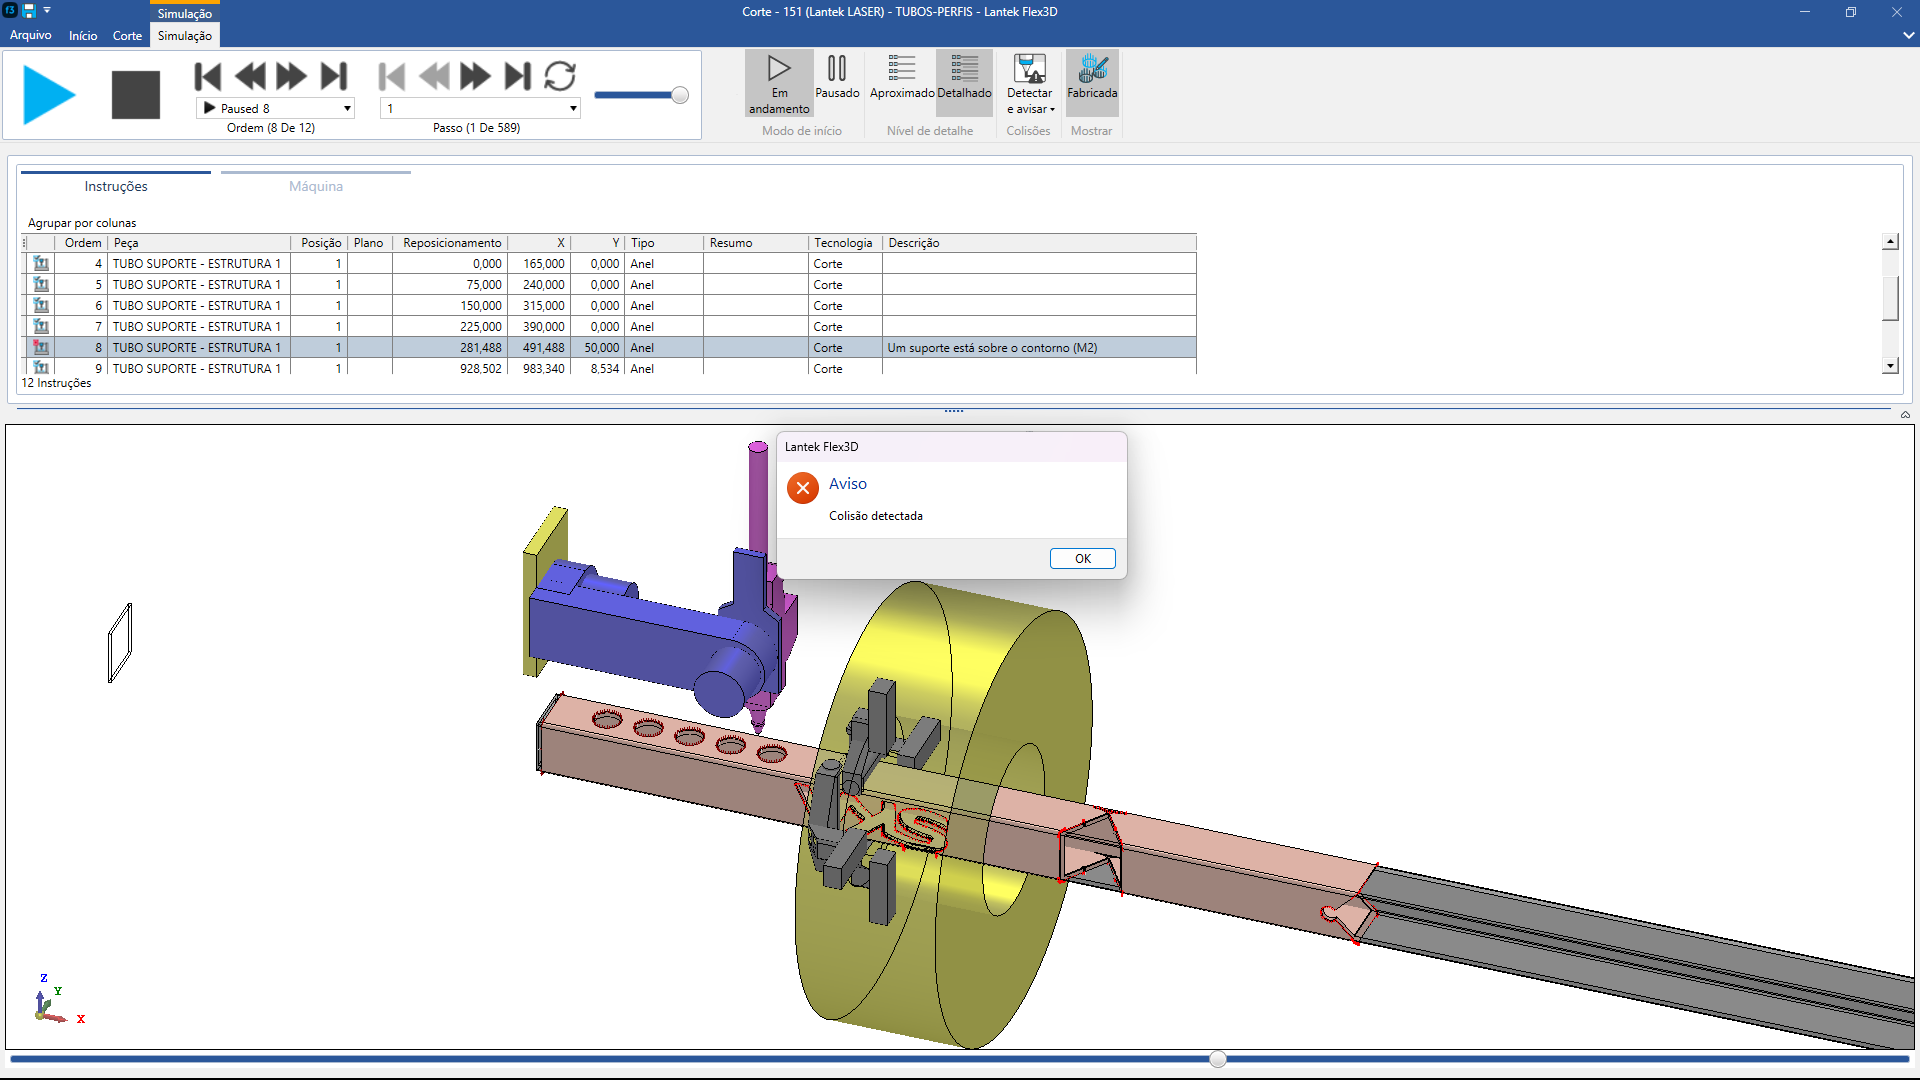
Task: Click the row icon for order 4
Action: [x=41, y=264]
